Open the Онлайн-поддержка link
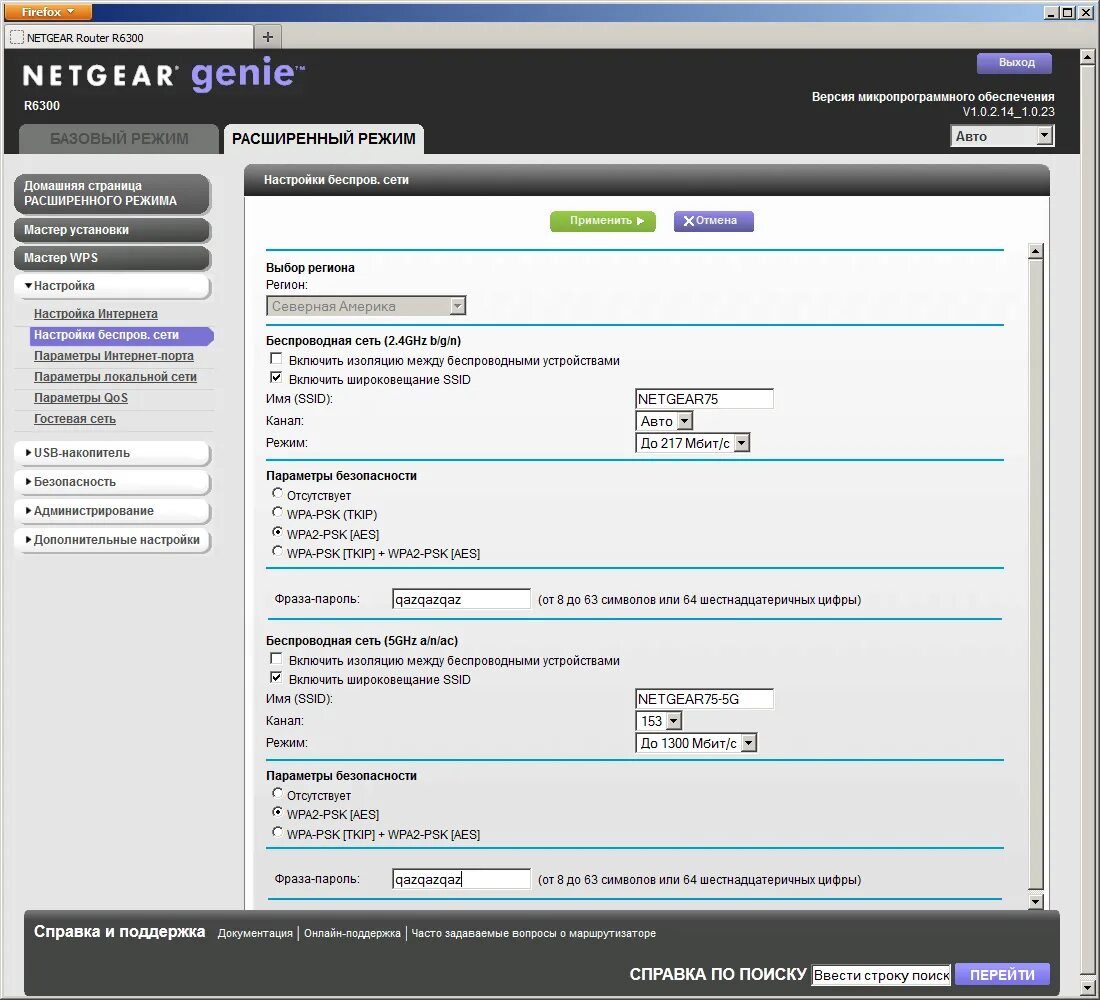The height and width of the screenshot is (1000, 1100). tap(352, 933)
